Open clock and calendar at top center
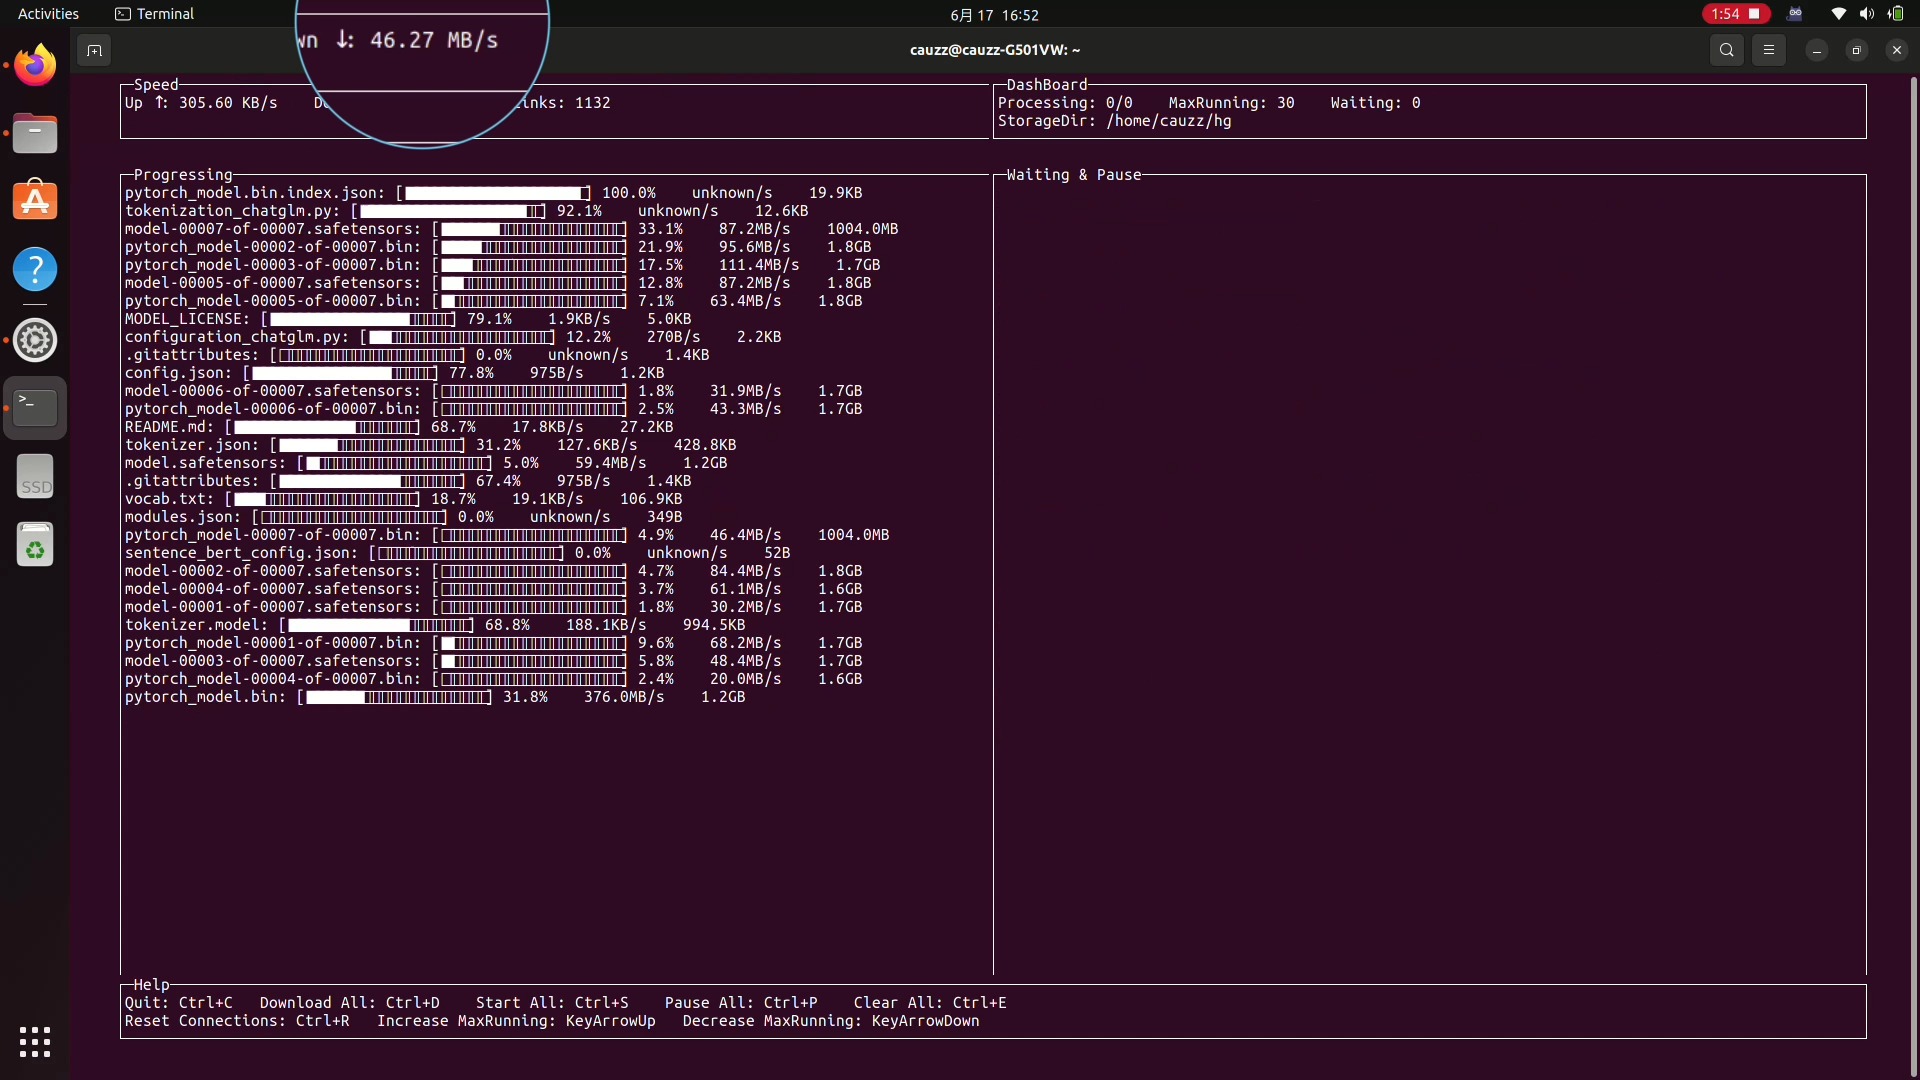This screenshot has width=1920, height=1080. 994,15
